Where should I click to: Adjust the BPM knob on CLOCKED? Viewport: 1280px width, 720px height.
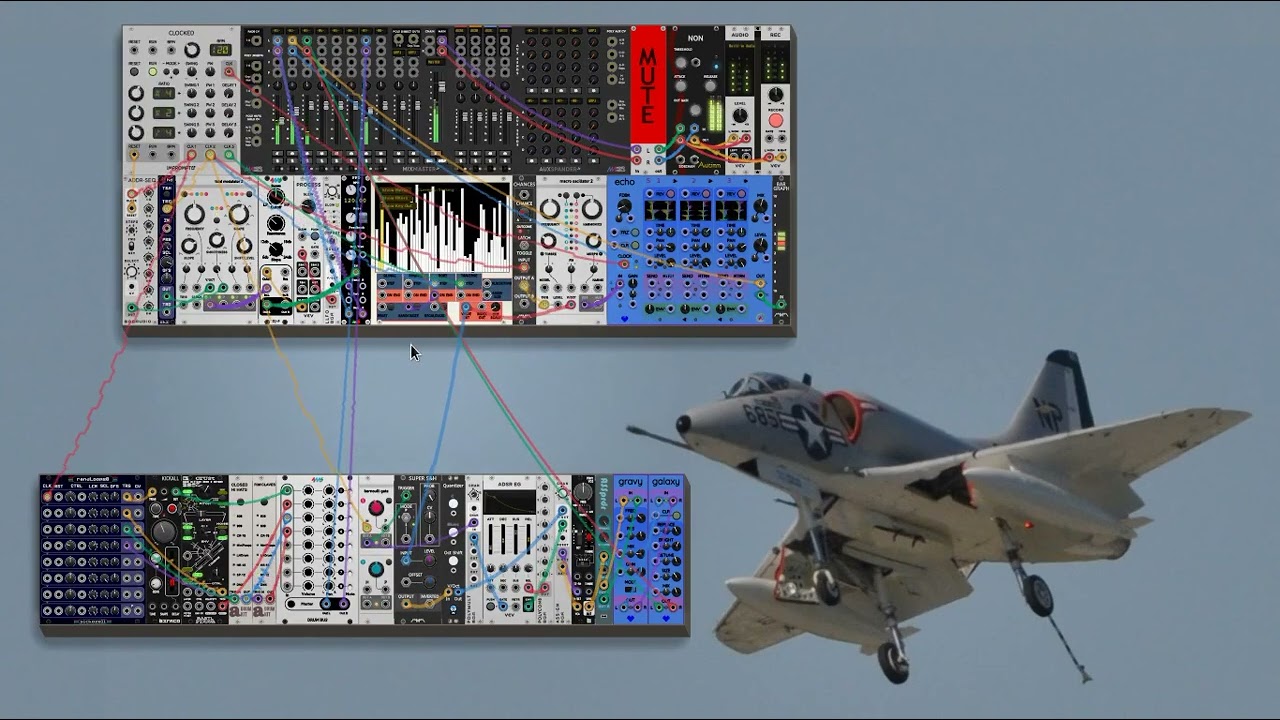click(x=192, y=50)
